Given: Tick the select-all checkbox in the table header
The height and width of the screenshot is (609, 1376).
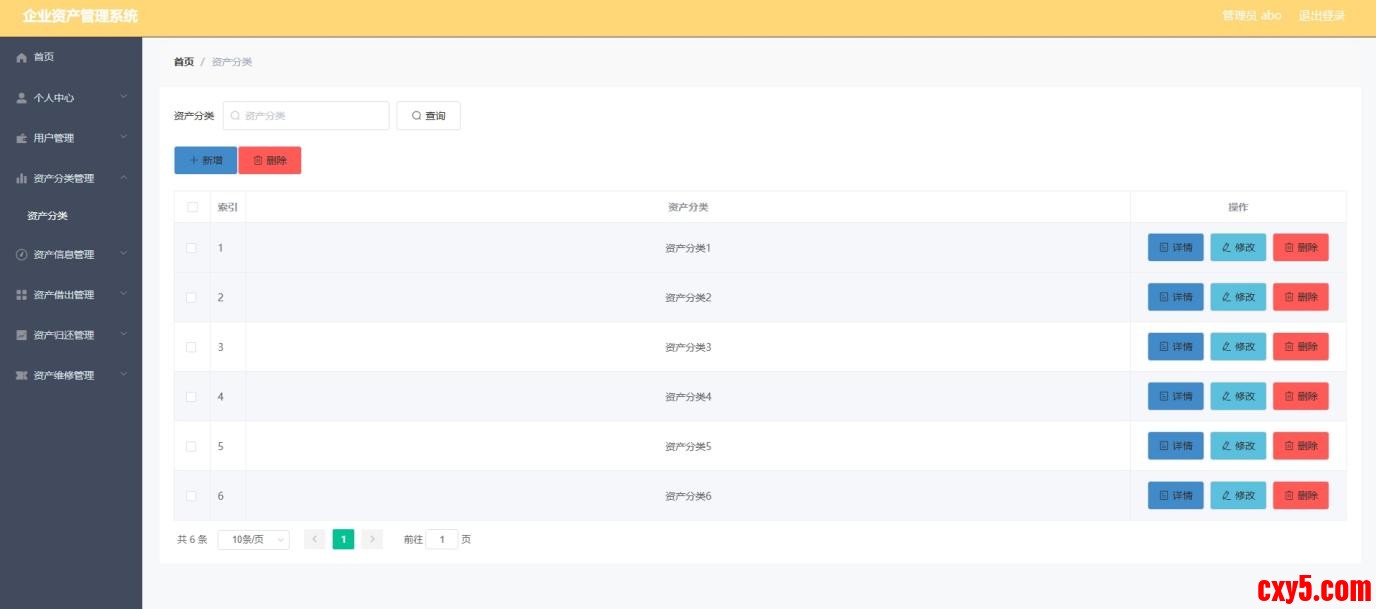Looking at the screenshot, I should 192,207.
